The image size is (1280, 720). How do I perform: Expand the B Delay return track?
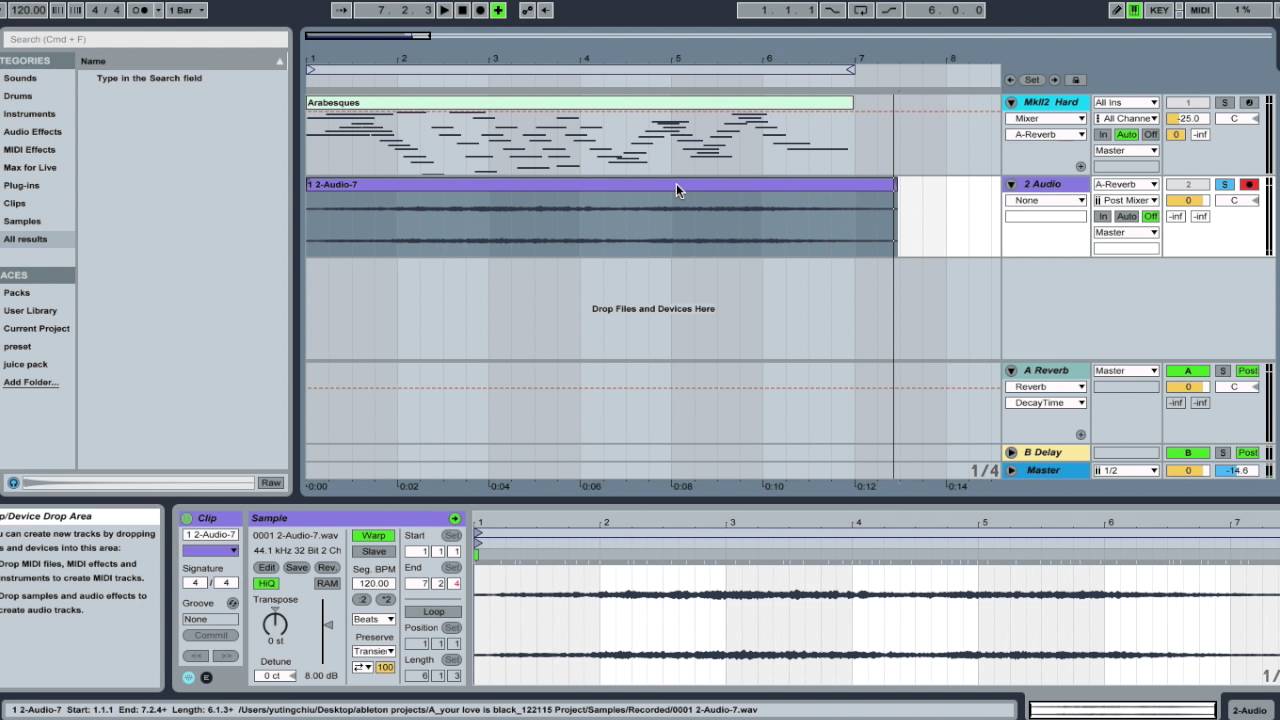pos(1011,452)
